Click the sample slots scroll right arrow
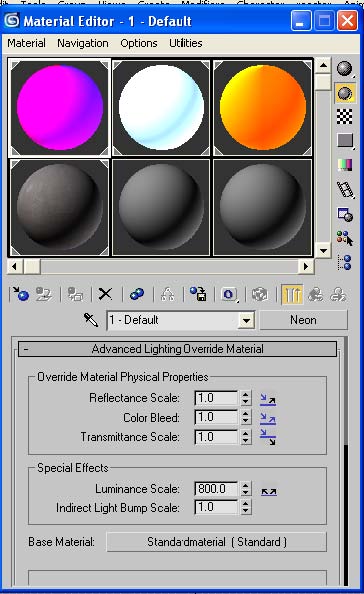The image size is (364, 594). pyautogui.click(x=306, y=266)
